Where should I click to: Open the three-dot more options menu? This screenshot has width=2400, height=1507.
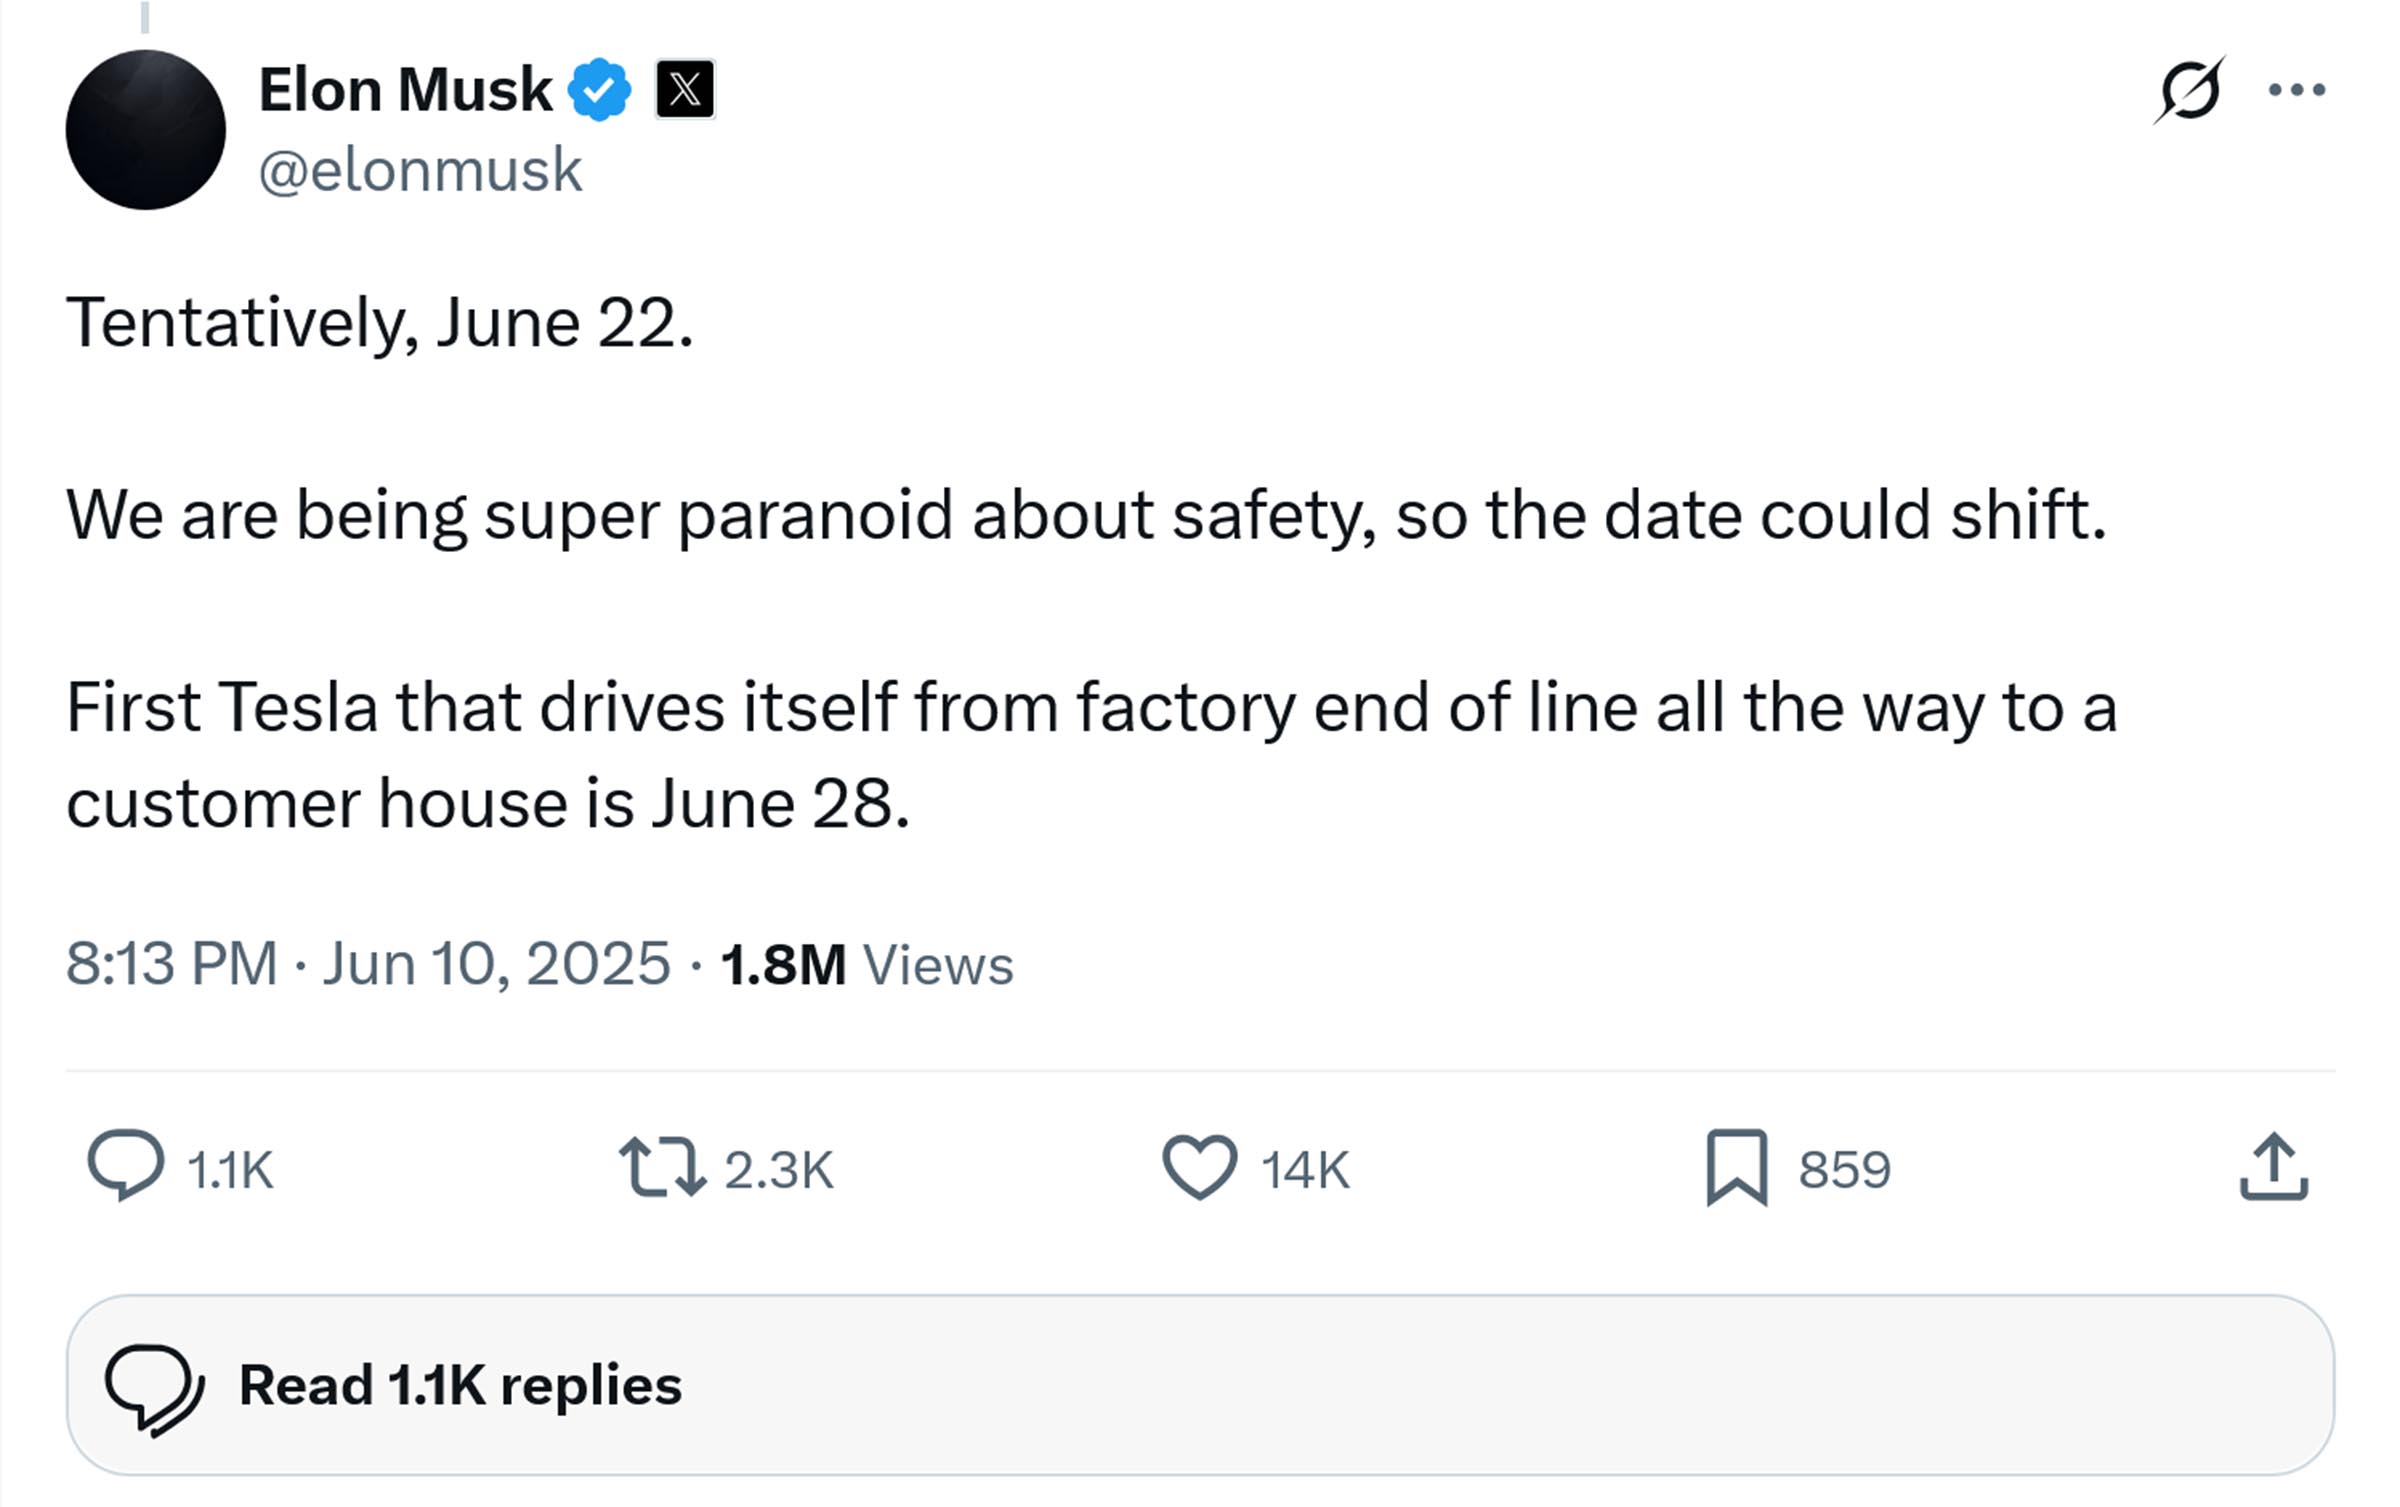pyautogui.click(x=2297, y=90)
